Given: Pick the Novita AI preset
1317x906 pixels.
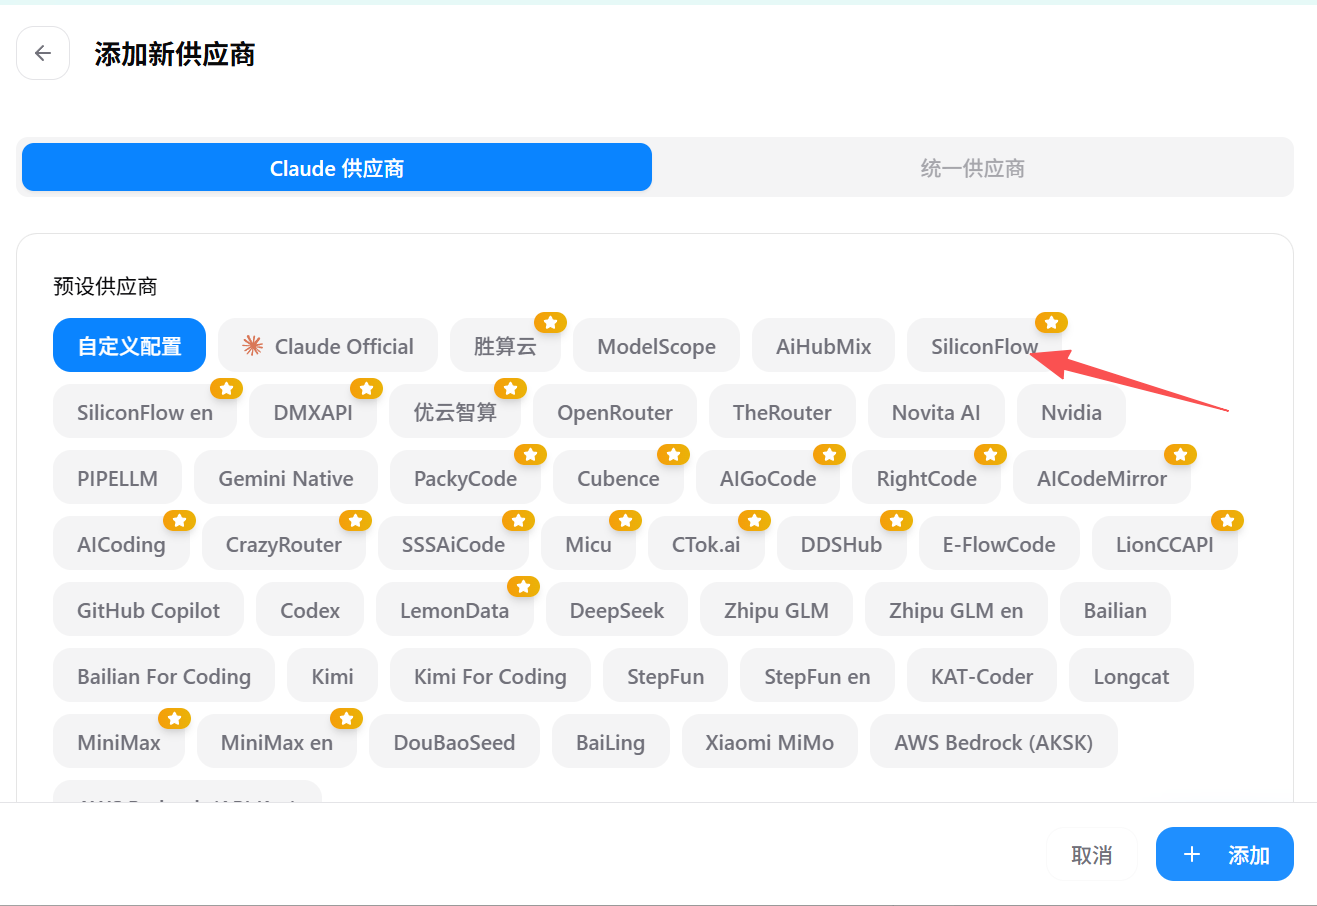Looking at the screenshot, I should (936, 412).
